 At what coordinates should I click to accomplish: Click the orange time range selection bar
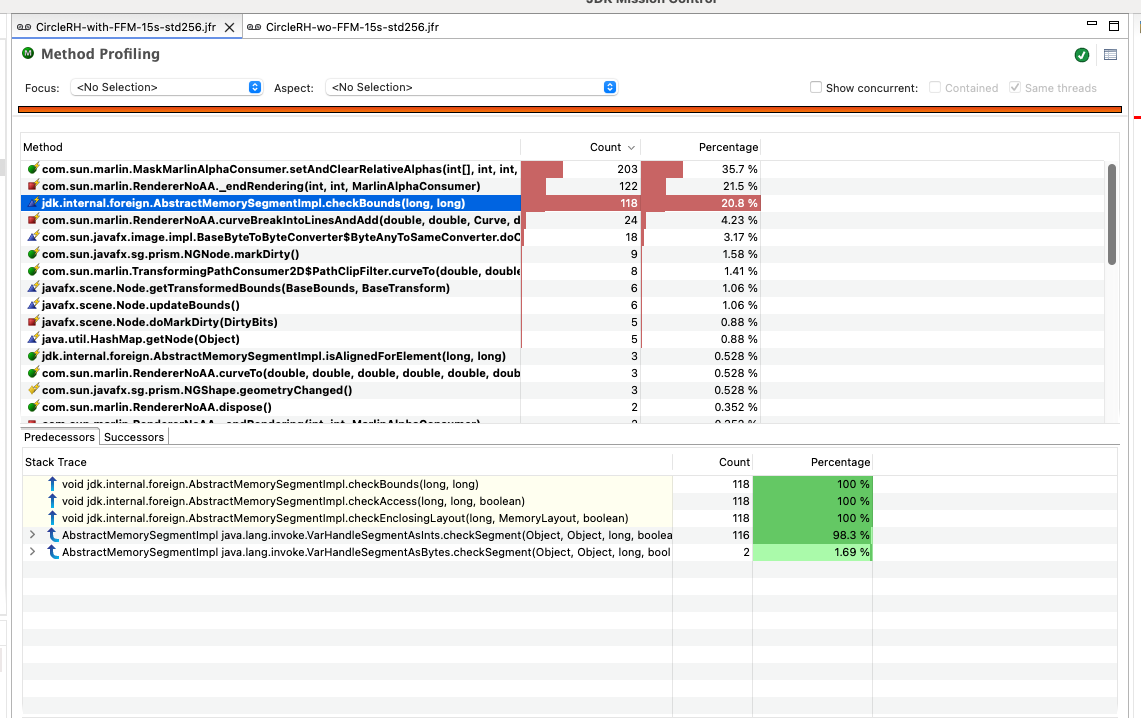[x=569, y=110]
